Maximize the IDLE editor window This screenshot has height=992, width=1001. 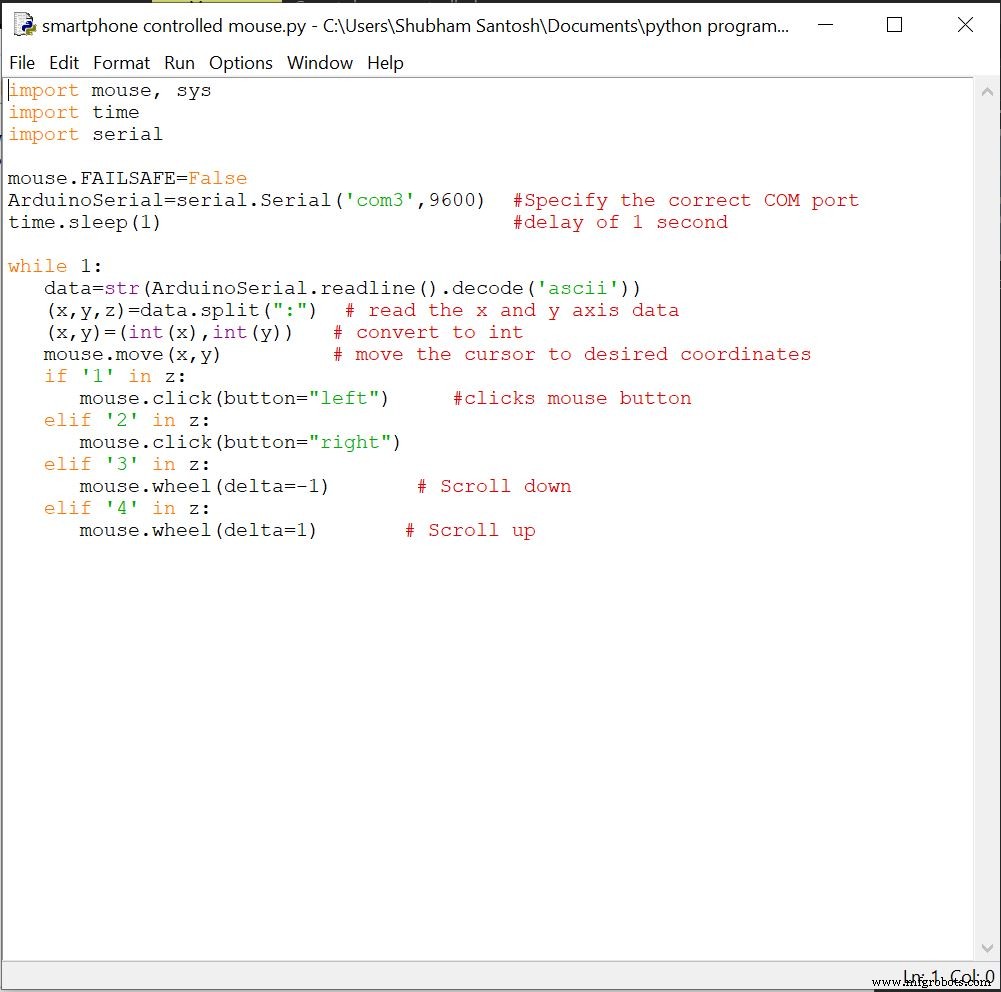point(895,26)
